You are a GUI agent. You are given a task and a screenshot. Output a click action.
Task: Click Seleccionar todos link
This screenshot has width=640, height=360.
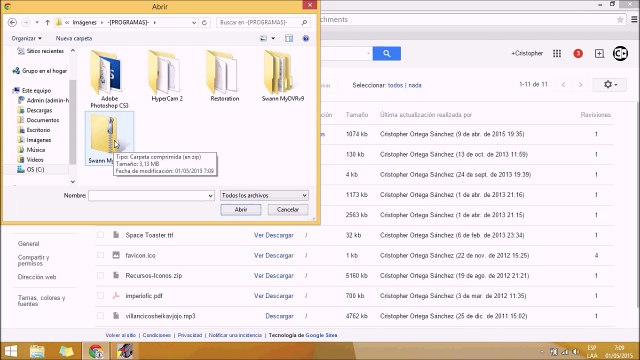[395, 85]
